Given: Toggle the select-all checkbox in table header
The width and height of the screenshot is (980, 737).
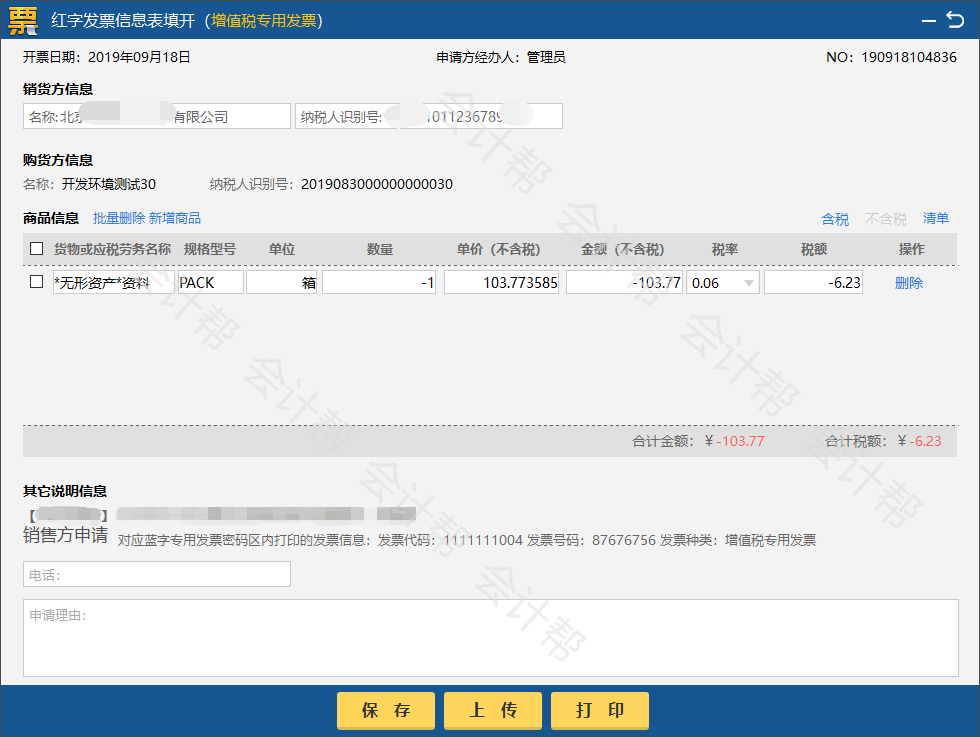Looking at the screenshot, I should (37, 249).
